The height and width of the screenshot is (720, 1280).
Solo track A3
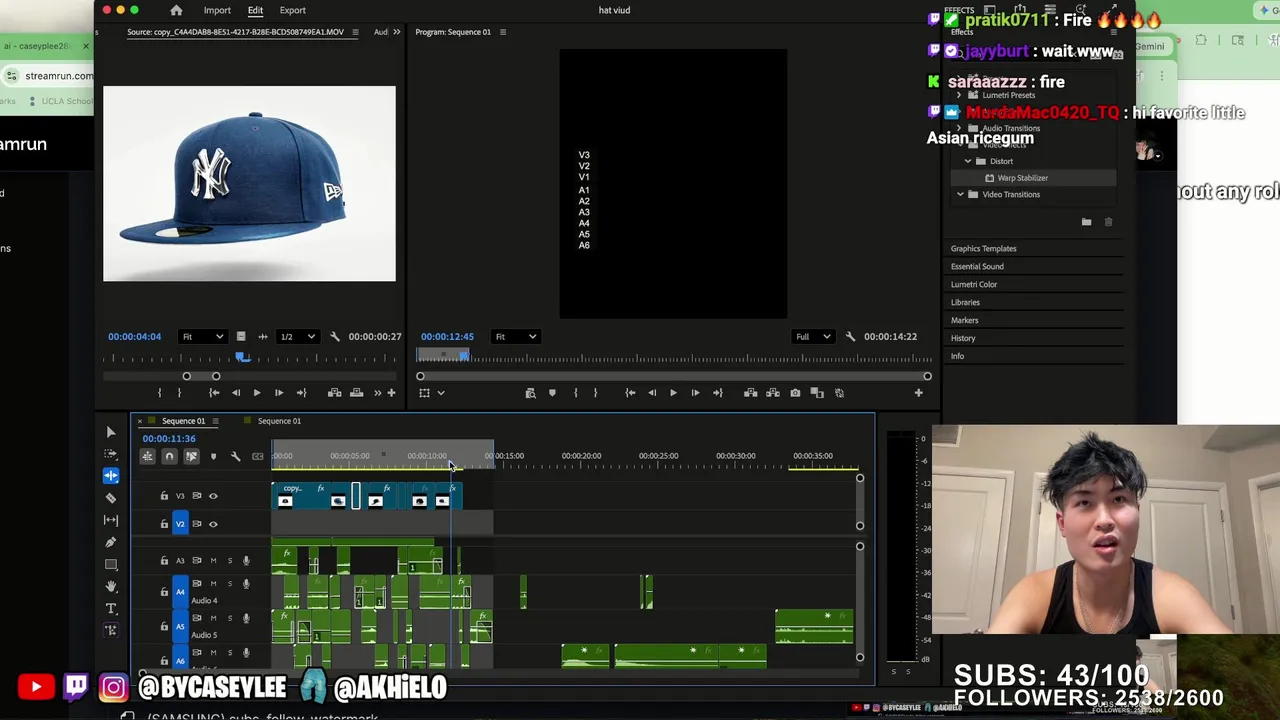[229, 561]
